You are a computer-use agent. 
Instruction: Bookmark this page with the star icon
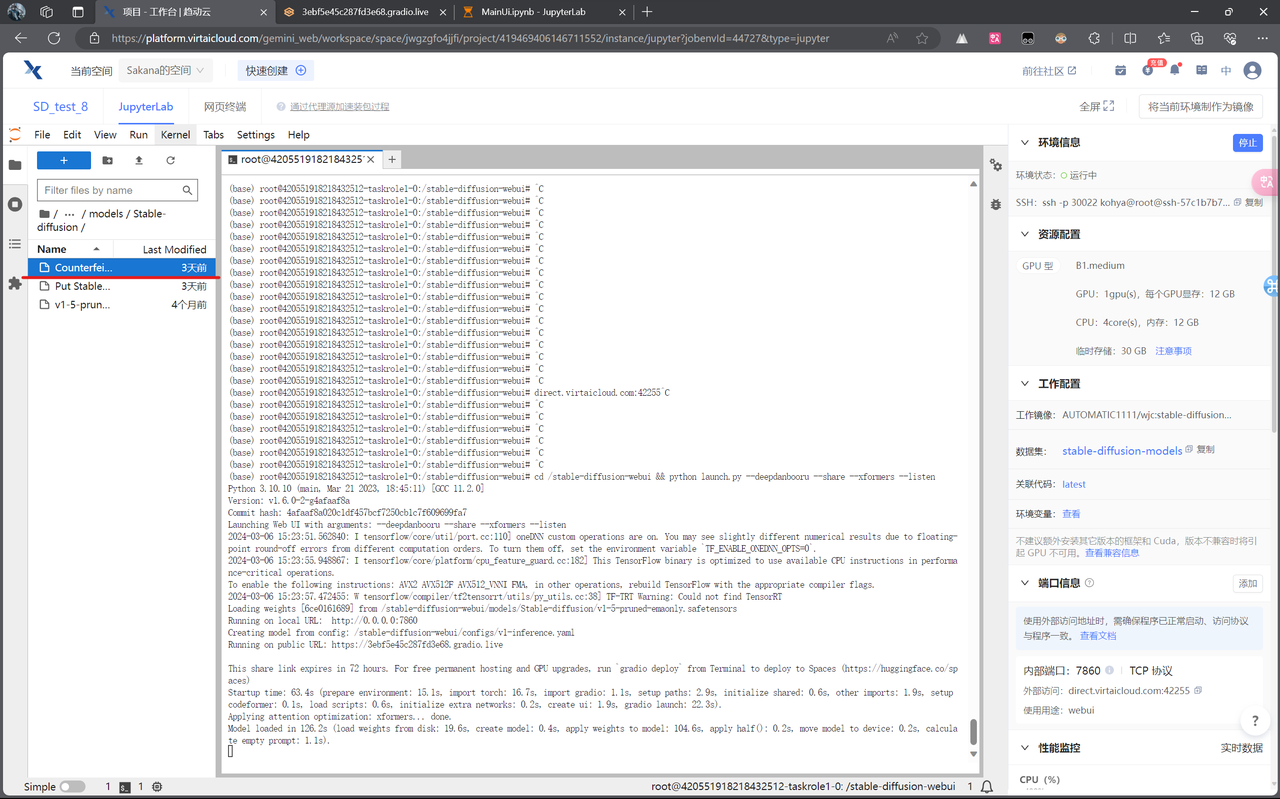(x=922, y=38)
